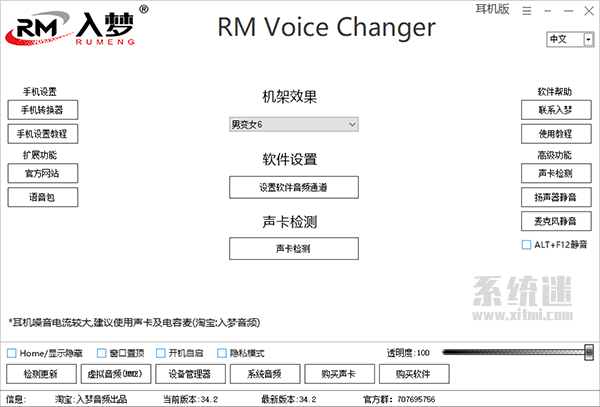Open the 语音包 voice pack

click(42, 198)
